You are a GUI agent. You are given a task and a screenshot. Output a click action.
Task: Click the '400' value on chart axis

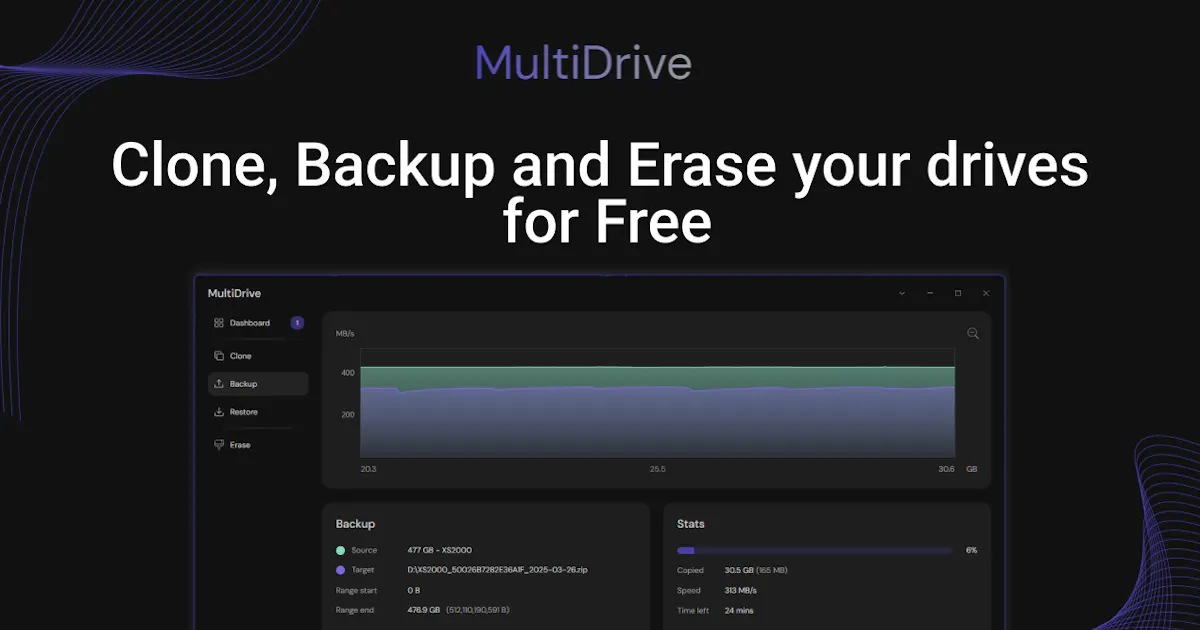pos(348,373)
